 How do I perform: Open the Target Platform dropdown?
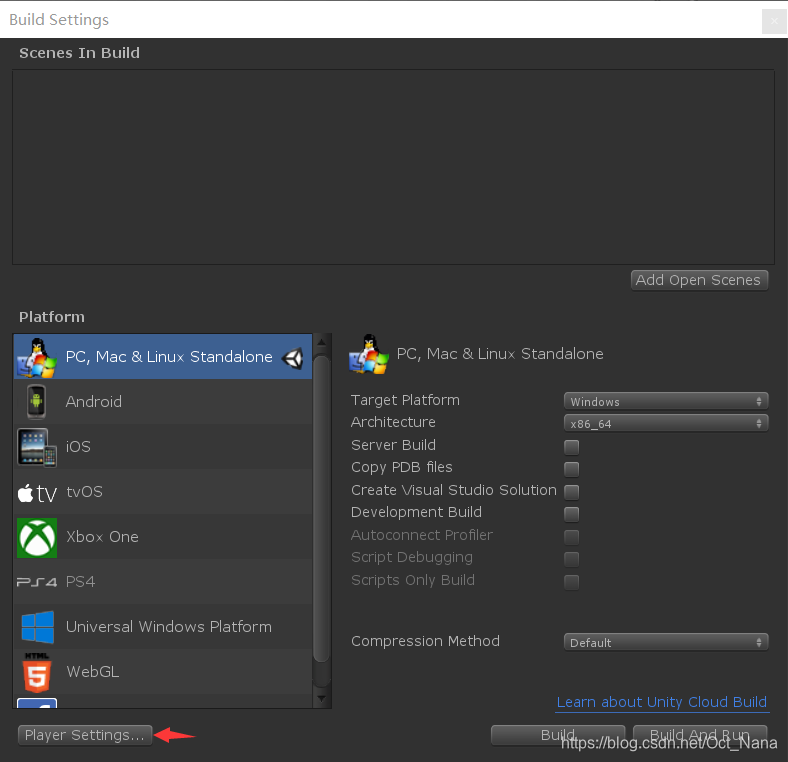pyautogui.click(x=666, y=401)
